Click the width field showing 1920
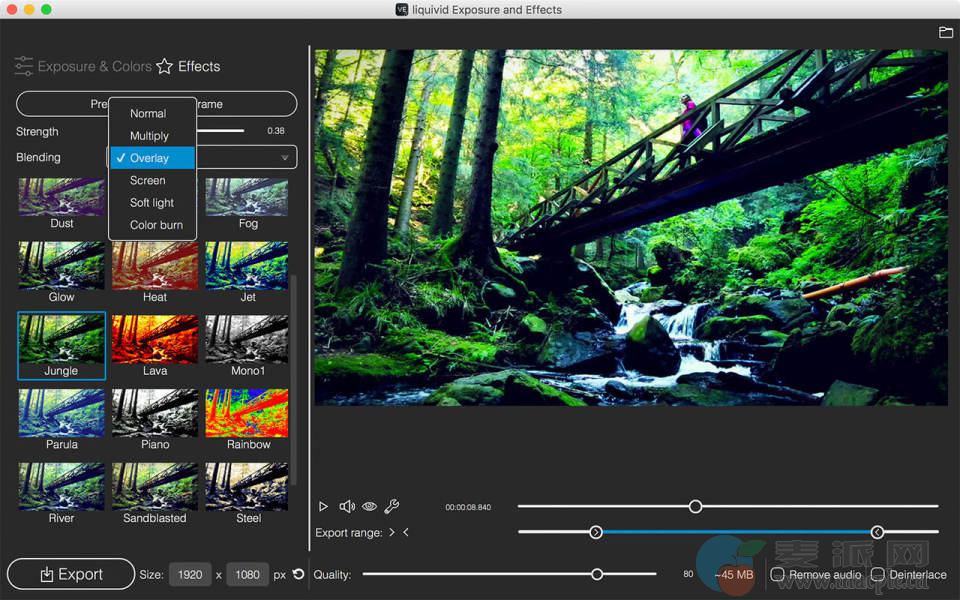The height and width of the screenshot is (600, 960). pyautogui.click(x=190, y=574)
